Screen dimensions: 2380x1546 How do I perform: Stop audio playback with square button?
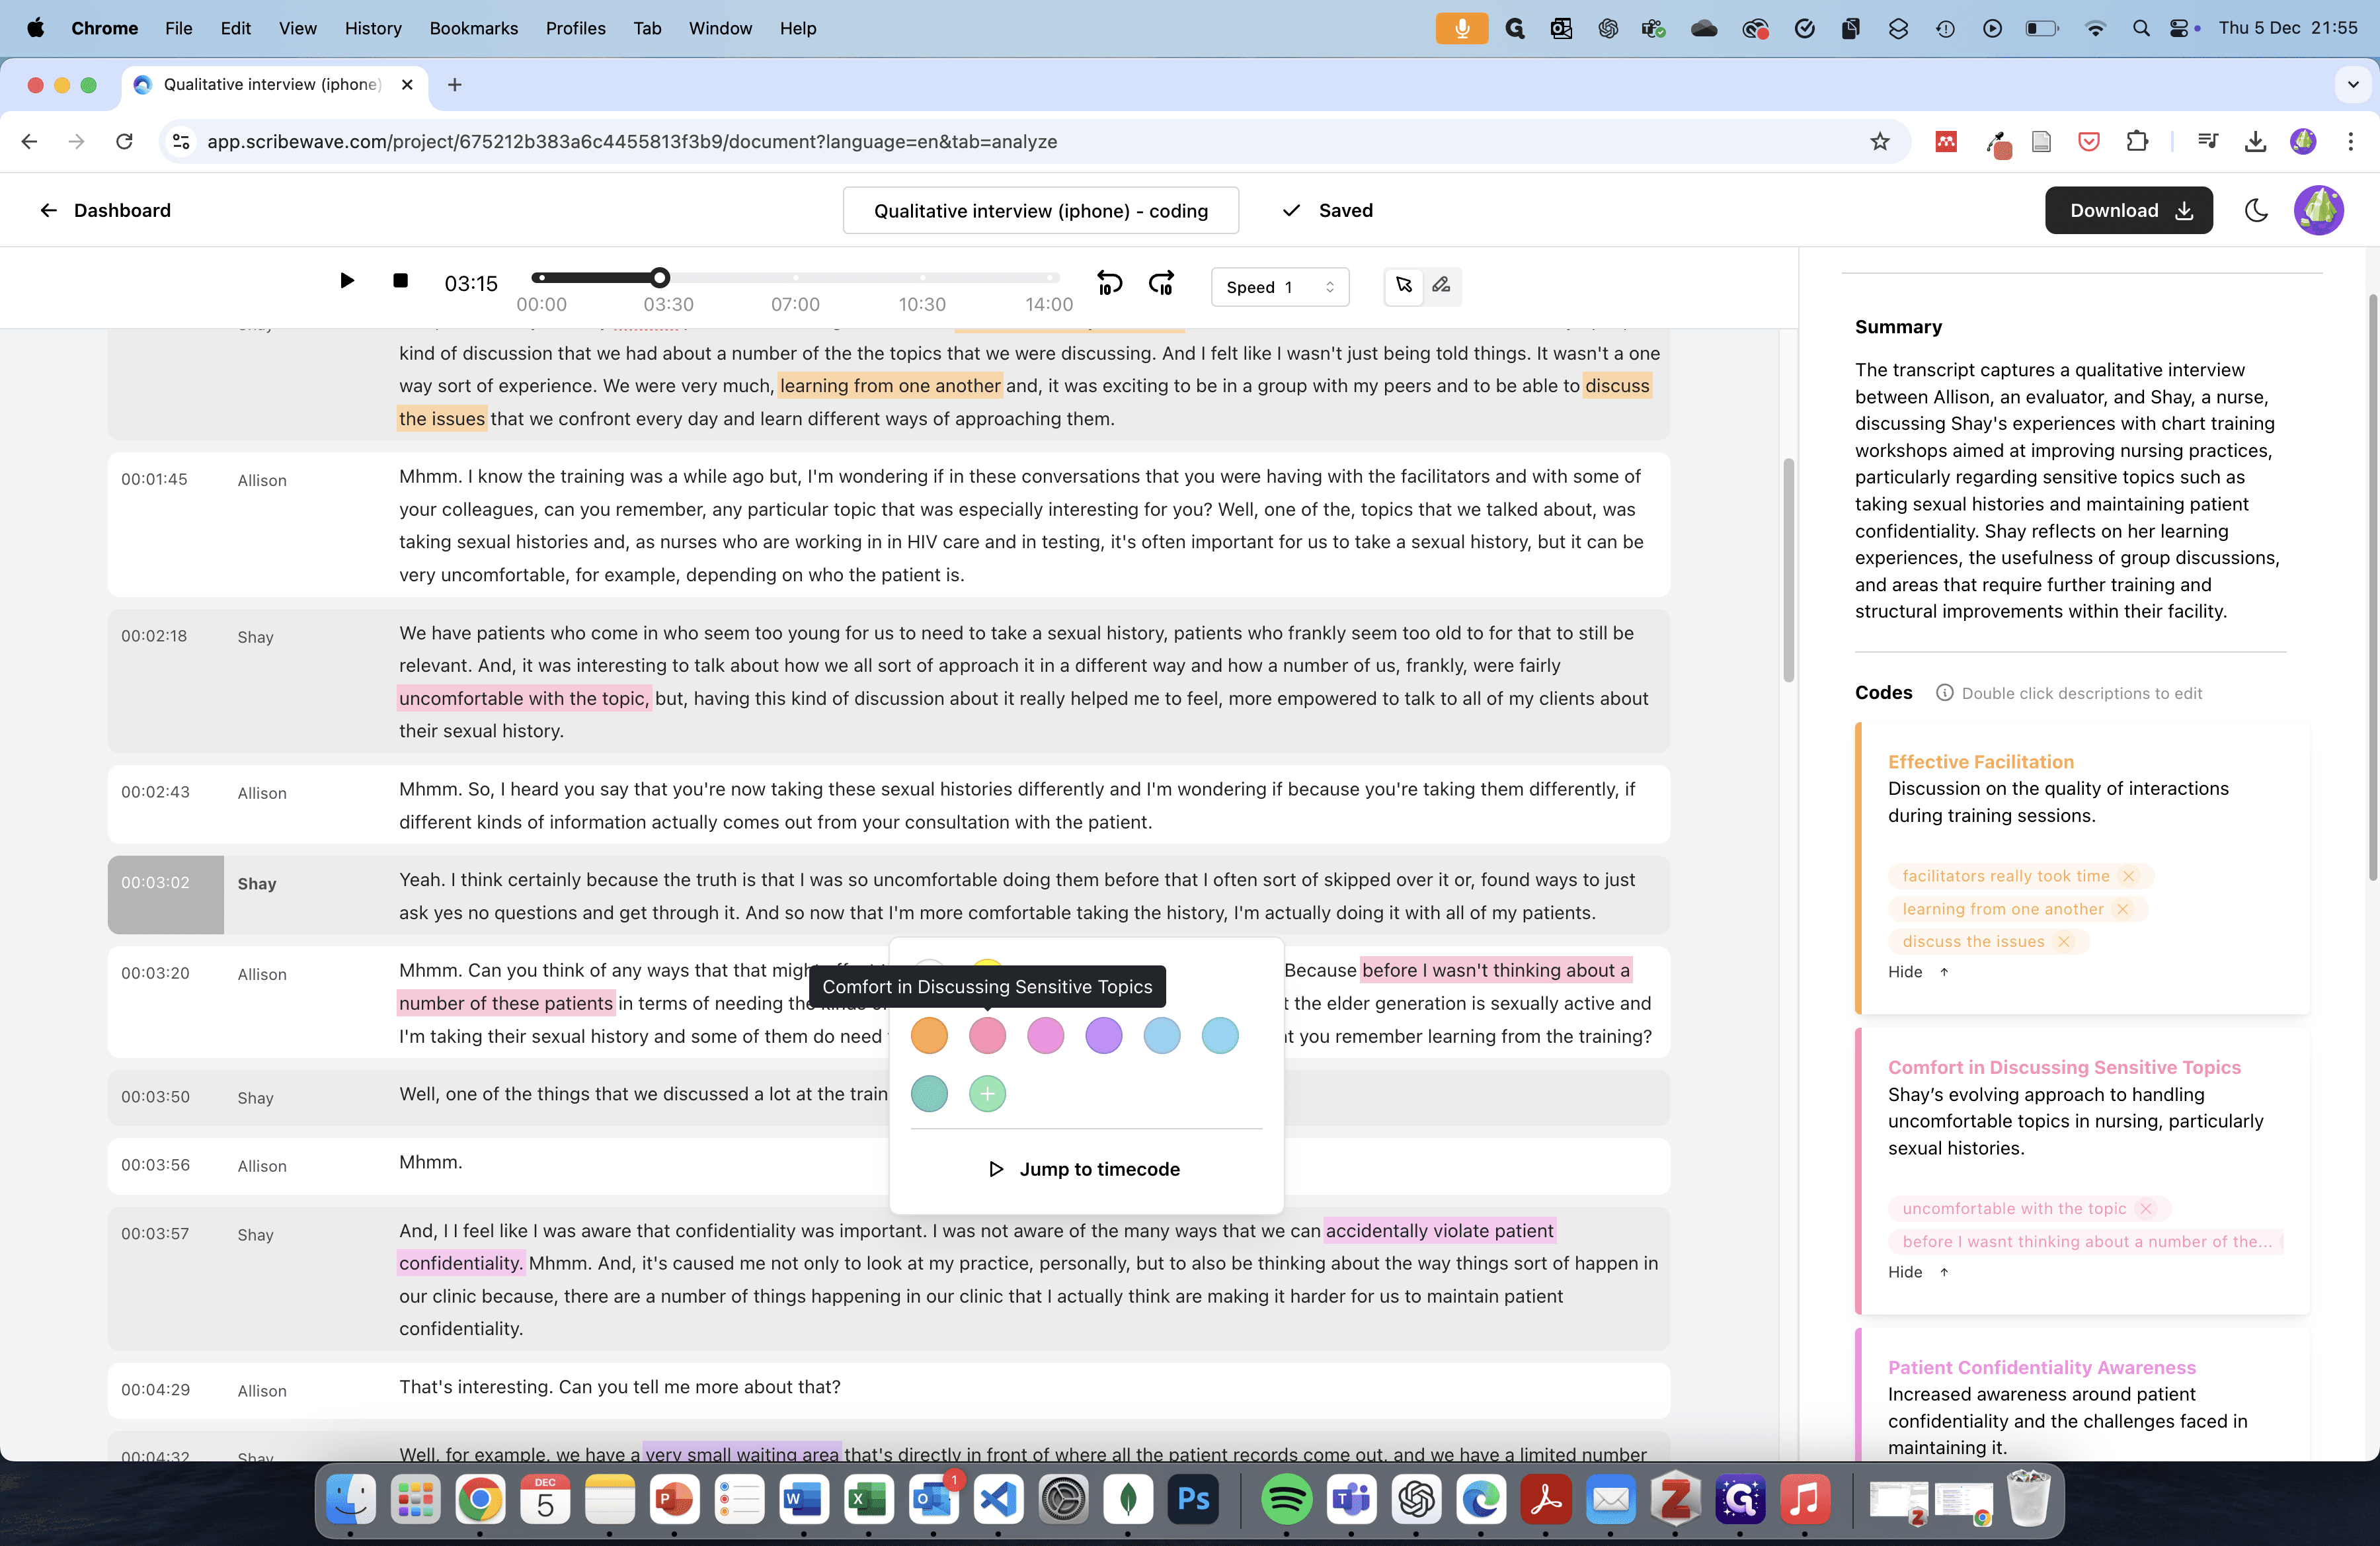pos(400,281)
